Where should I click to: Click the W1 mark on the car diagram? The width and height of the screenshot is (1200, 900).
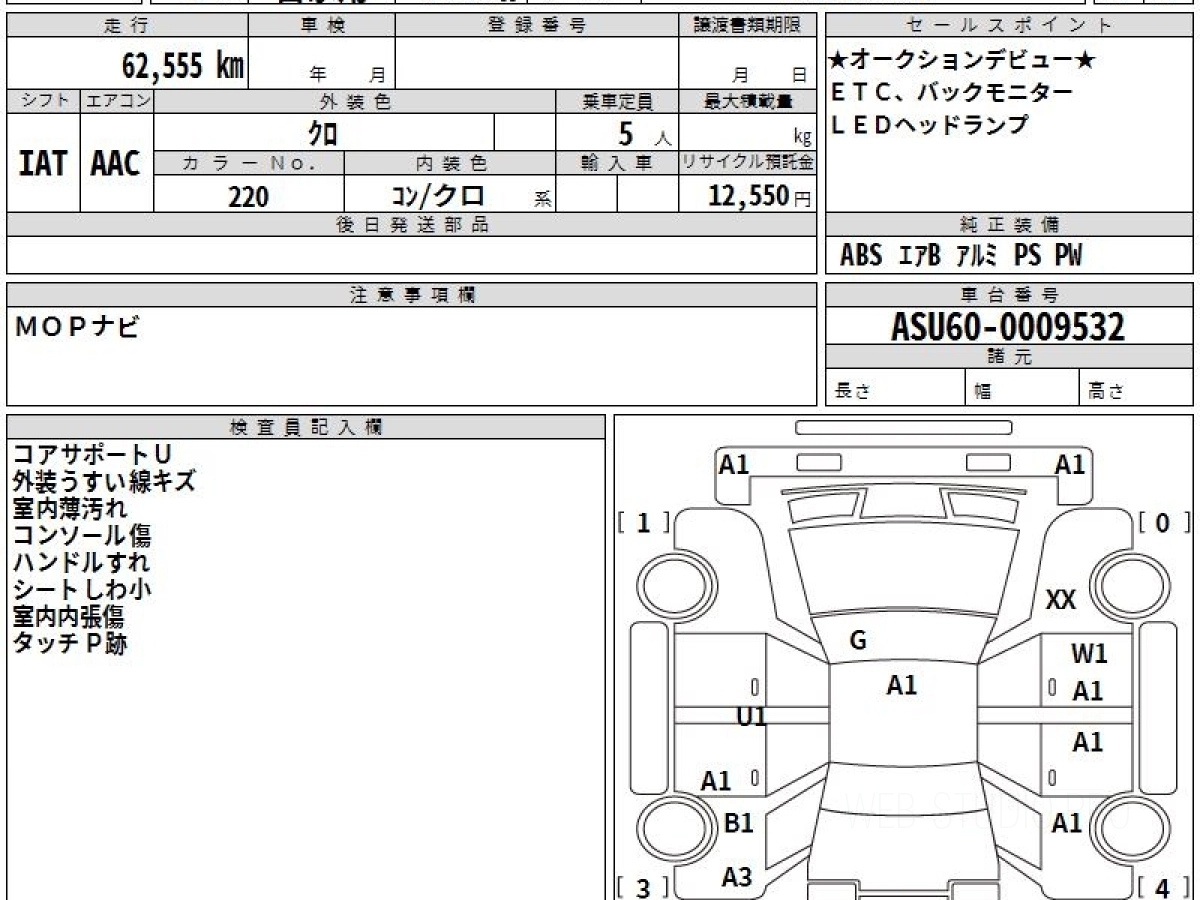tap(1089, 654)
